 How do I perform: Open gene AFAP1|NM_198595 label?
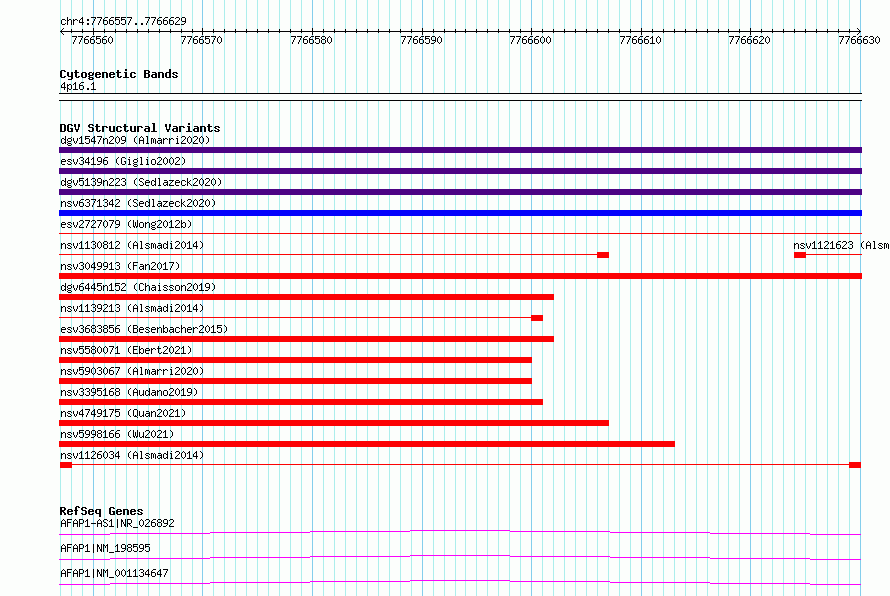tap(105, 548)
